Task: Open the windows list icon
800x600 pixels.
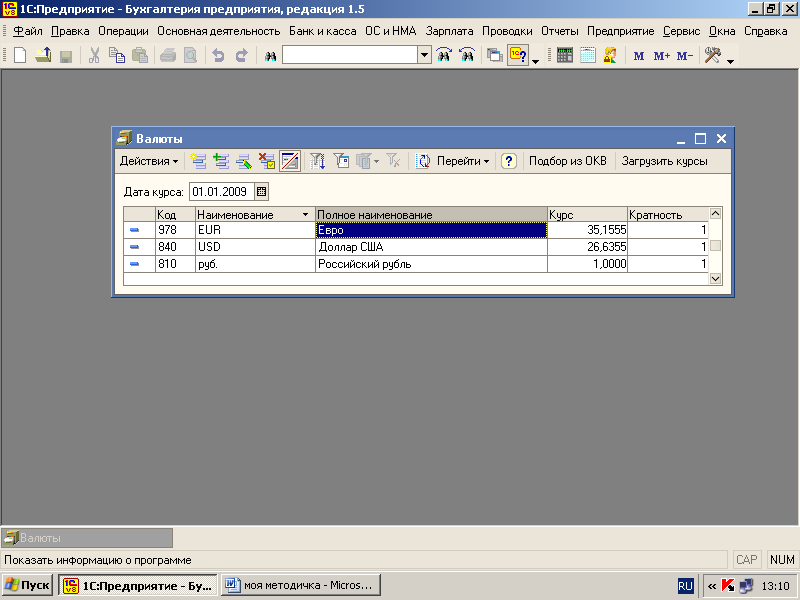Action: pyautogui.click(x=494, y=55)
